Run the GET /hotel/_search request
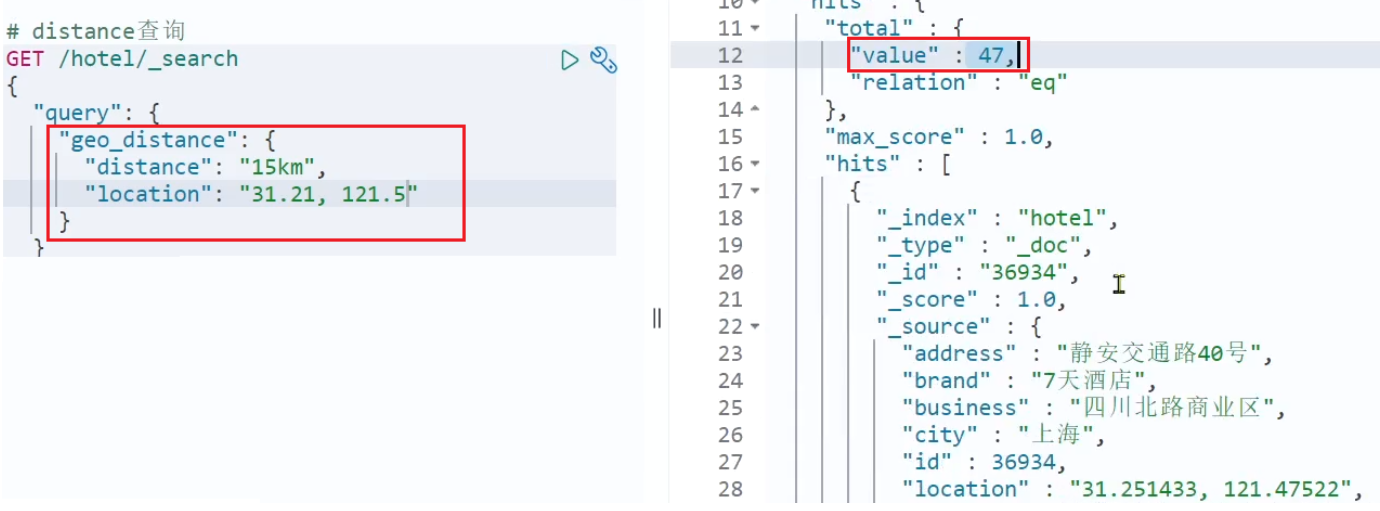The width and height of the screenshot is (1380, 511). point(570,60)
